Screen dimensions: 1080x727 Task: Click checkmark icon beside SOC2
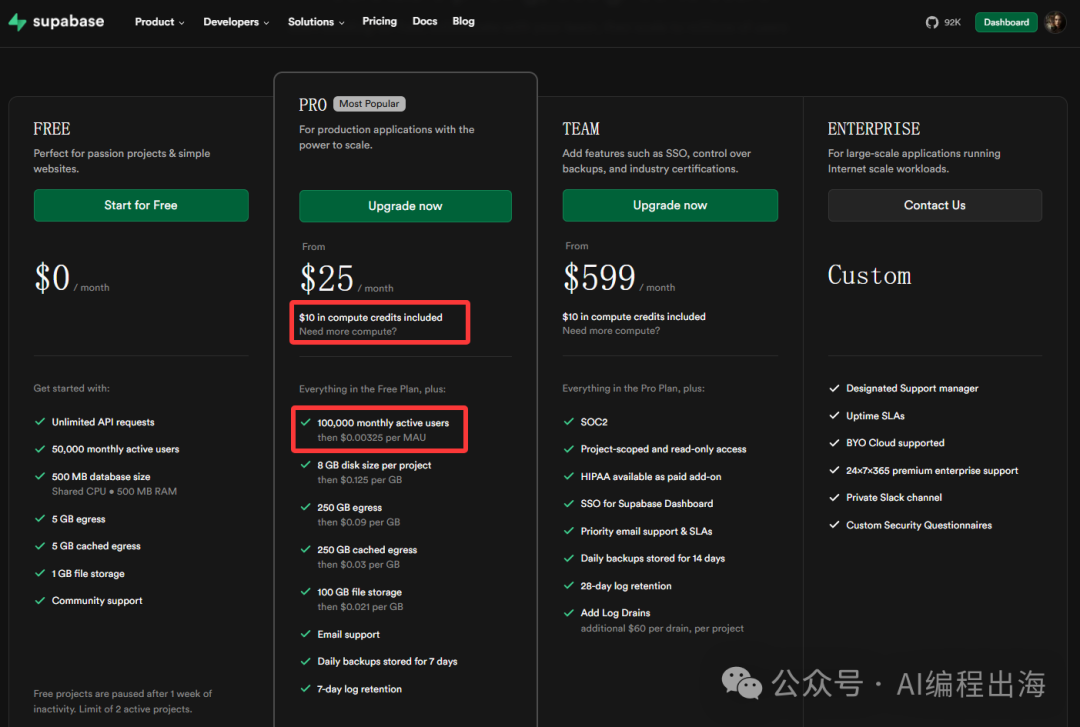tap(570, 422)
